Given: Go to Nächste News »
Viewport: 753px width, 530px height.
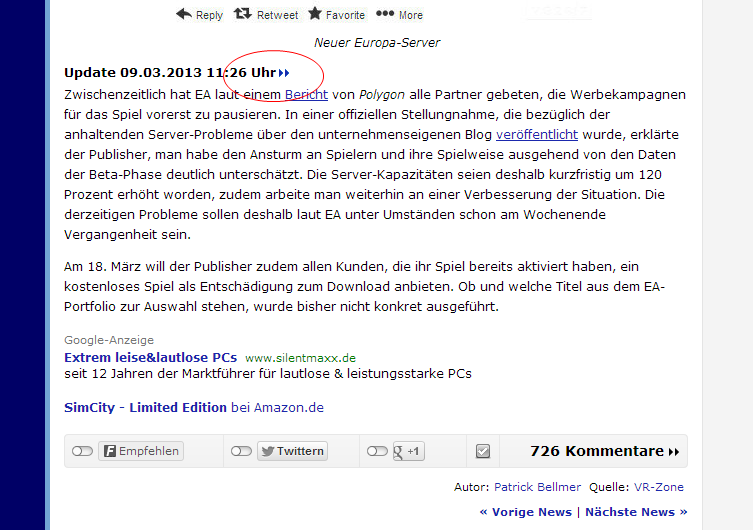Looking at the screenshot, I should click(636, 512).
